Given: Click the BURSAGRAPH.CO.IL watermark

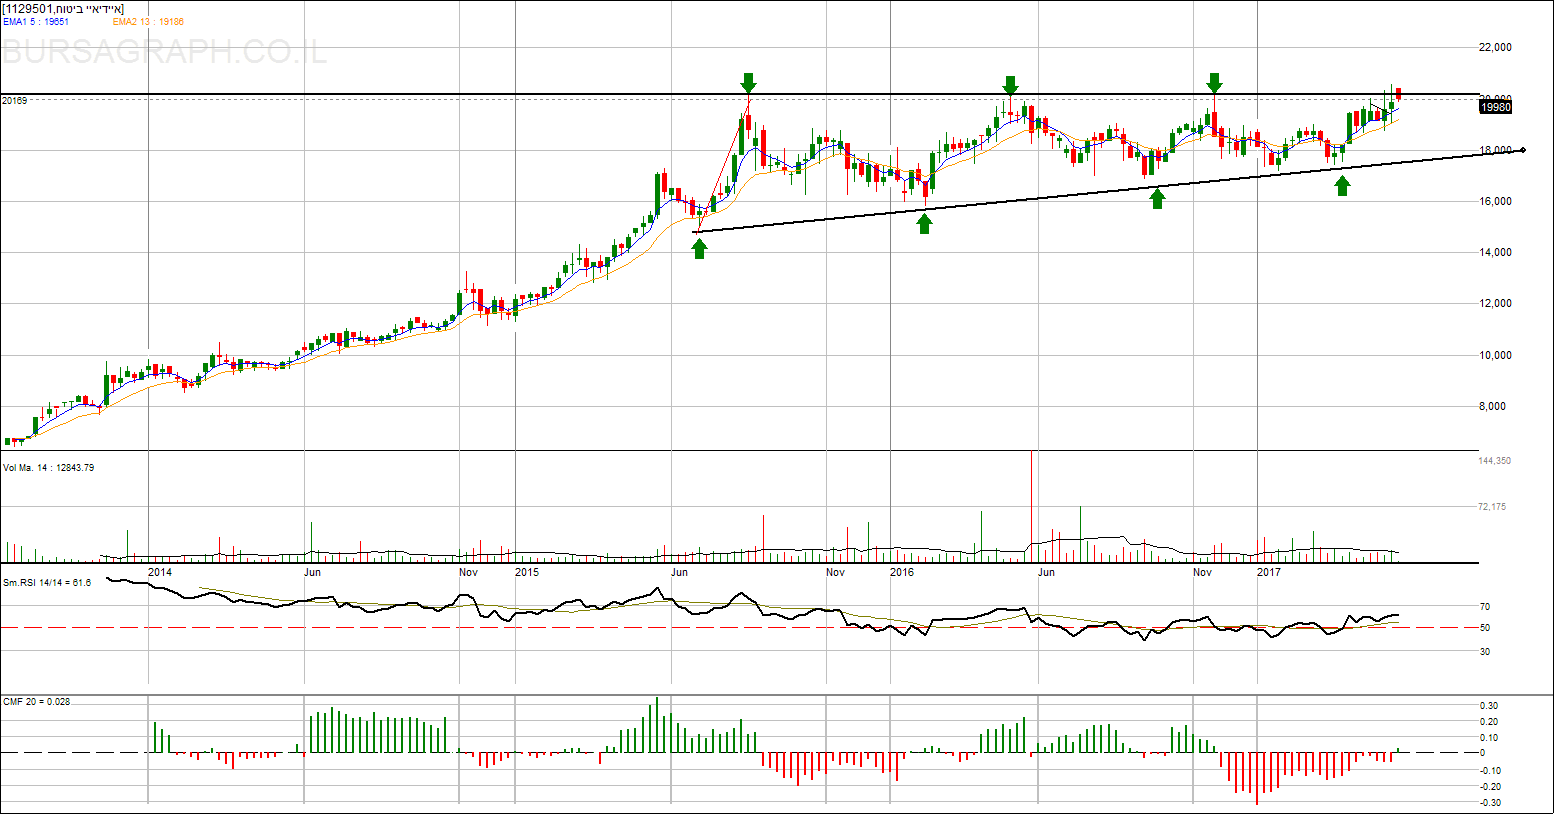Looking at the screenshot, I should [x=165, y=52].
